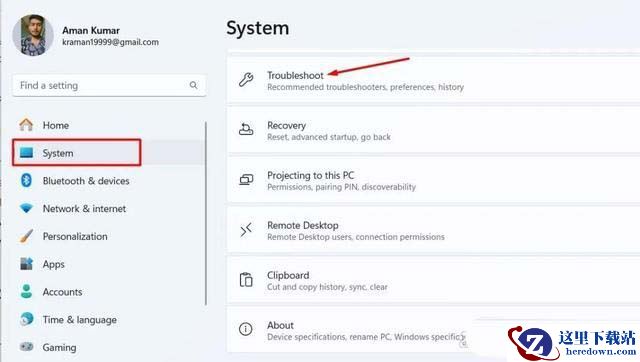
Task: Click Aman Kumar's profile picture
Action: tap(33, 35)
